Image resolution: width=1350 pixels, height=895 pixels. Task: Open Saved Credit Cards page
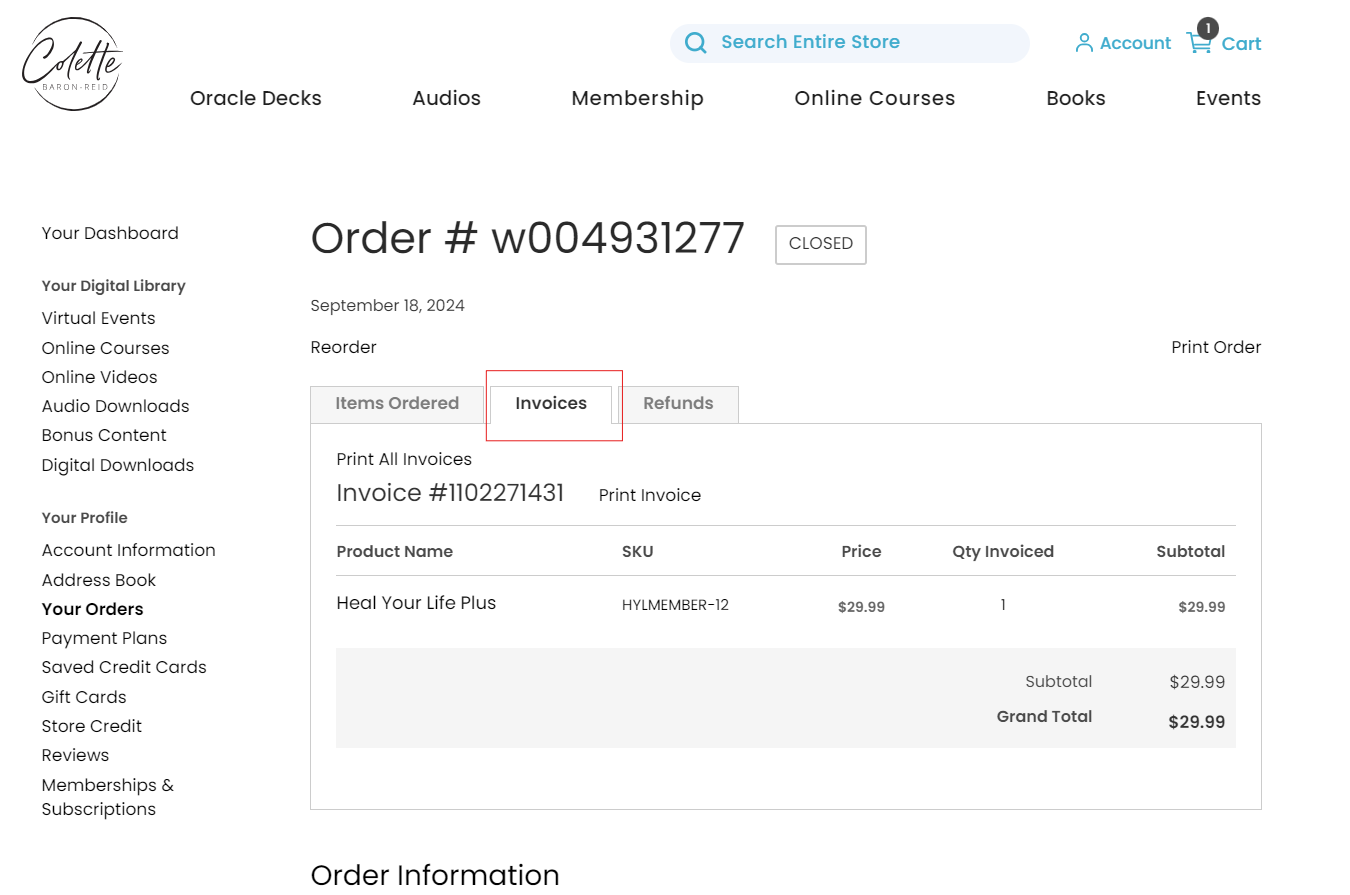click(124, 668)
